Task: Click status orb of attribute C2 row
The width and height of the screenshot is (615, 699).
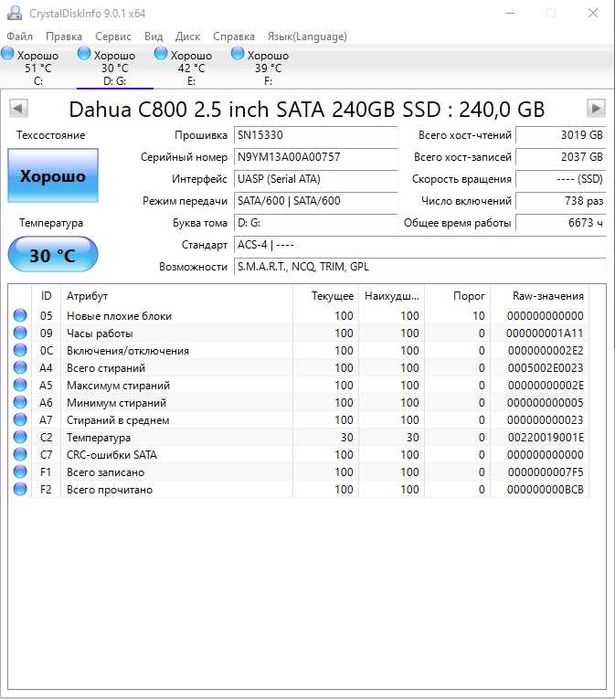Action: (x=20, y=437)
